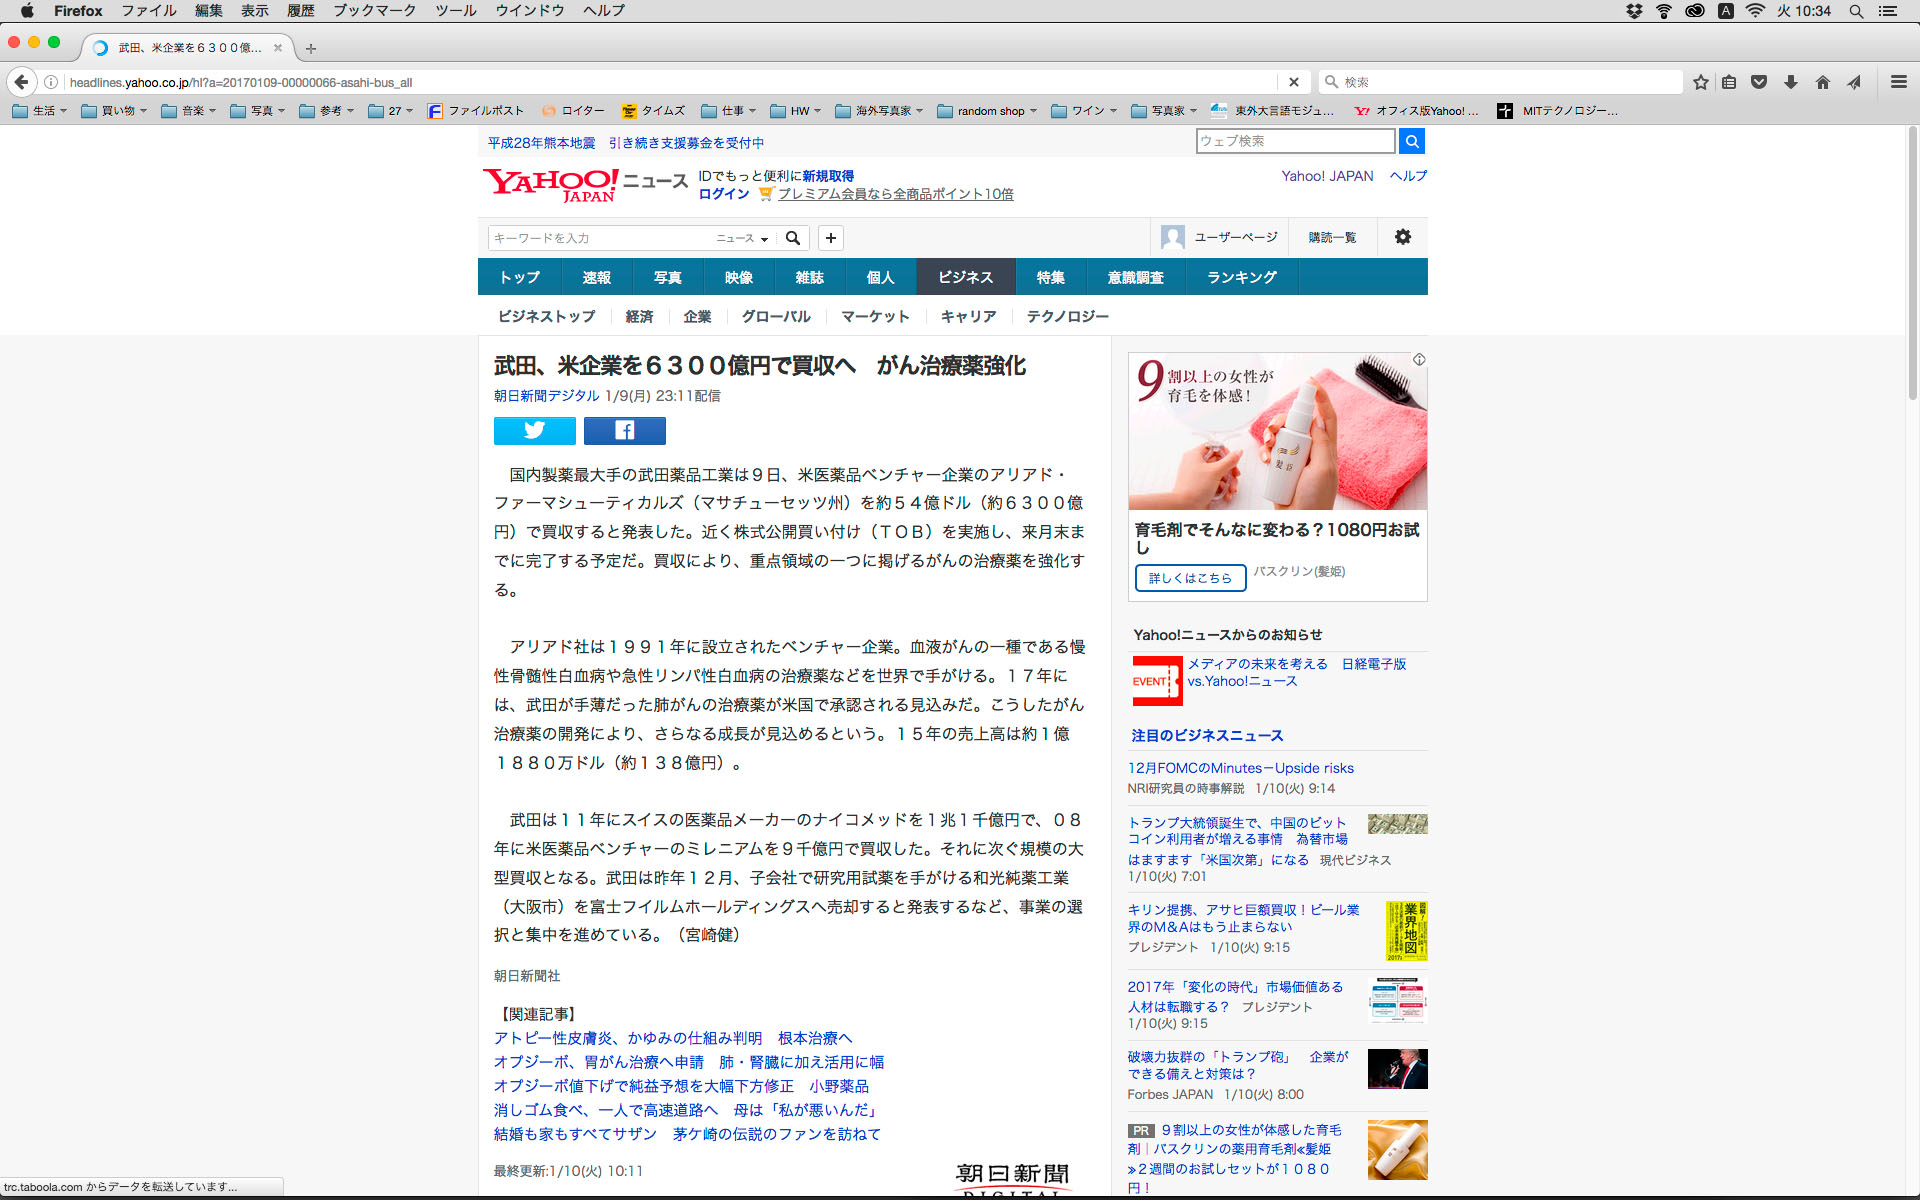1920x1200 pixels.
Task: Go to Firefox home page icon
Action: point(1822,82)
